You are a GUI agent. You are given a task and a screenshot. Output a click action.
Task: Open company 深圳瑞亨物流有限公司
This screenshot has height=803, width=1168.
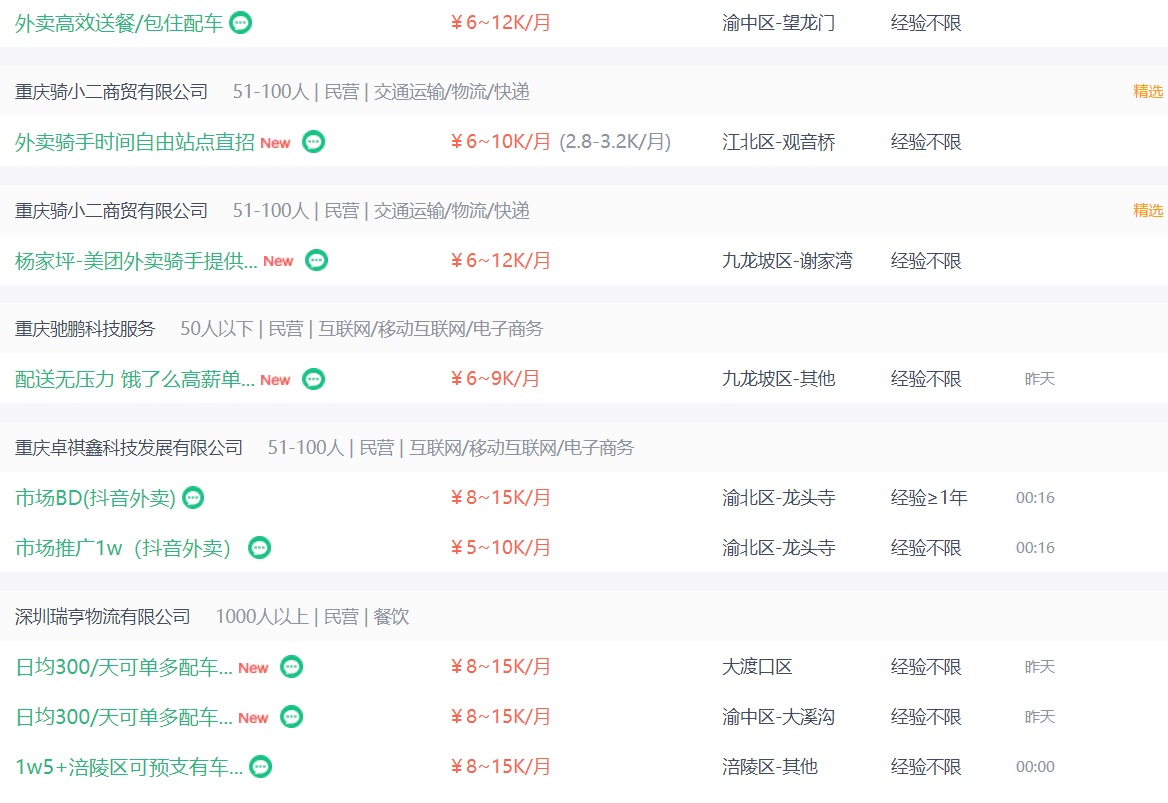(103, 617)
